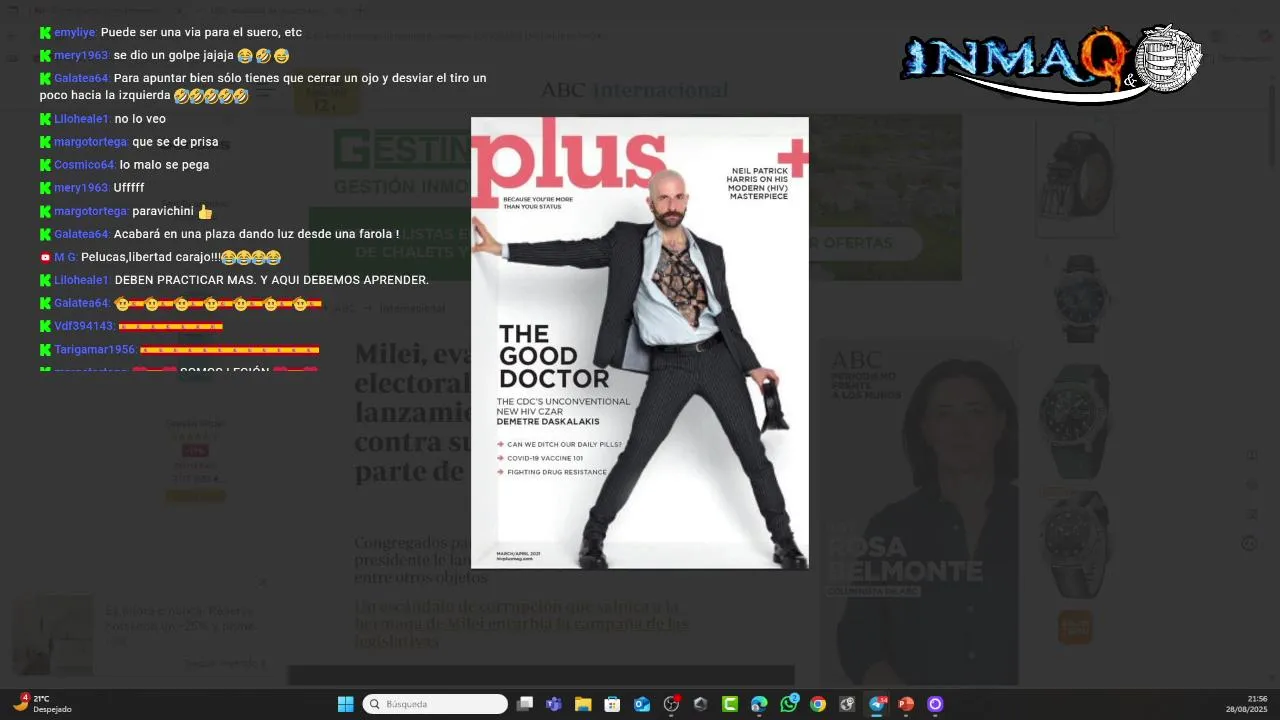Open the purple circle taskbar app
The image size is (1280, 720).
tap(935, 704)
